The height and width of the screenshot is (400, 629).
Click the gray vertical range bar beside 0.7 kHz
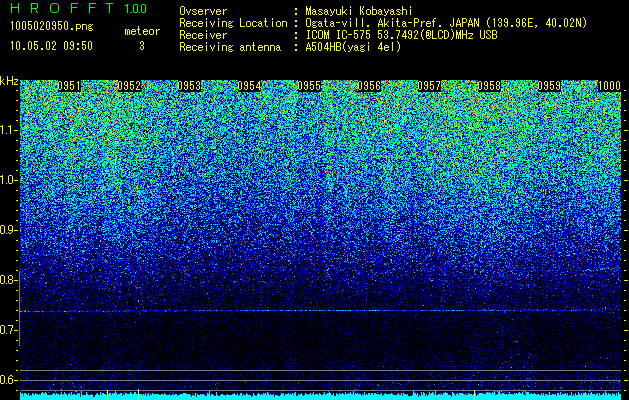[19, 308]
